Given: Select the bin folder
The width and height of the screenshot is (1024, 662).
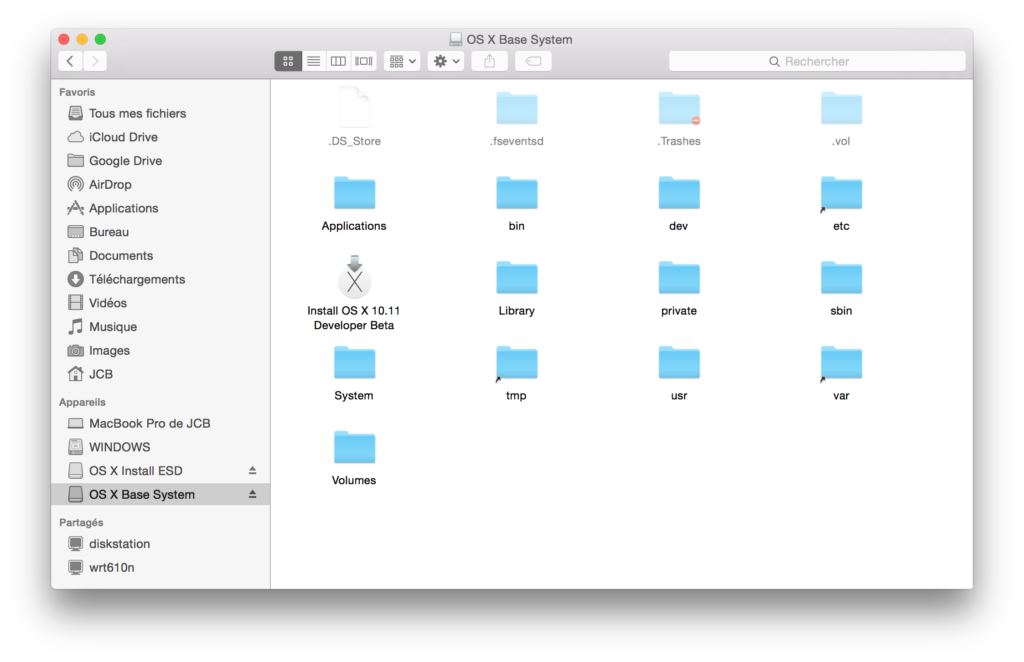Looking at the screenshot, I should 517,193.
